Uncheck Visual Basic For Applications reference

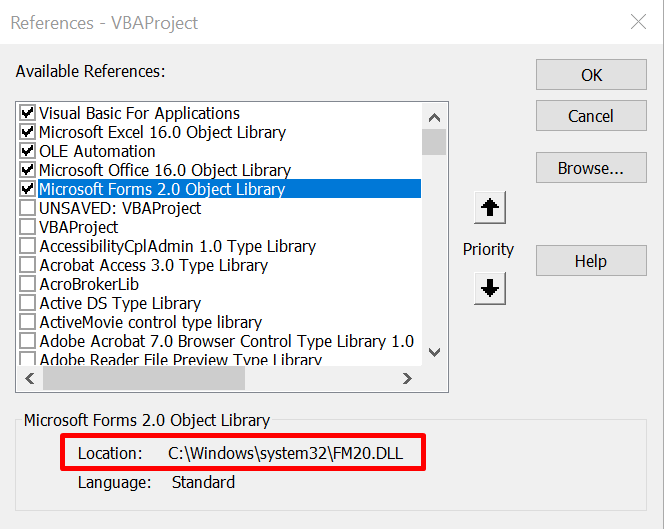point(28,113)
